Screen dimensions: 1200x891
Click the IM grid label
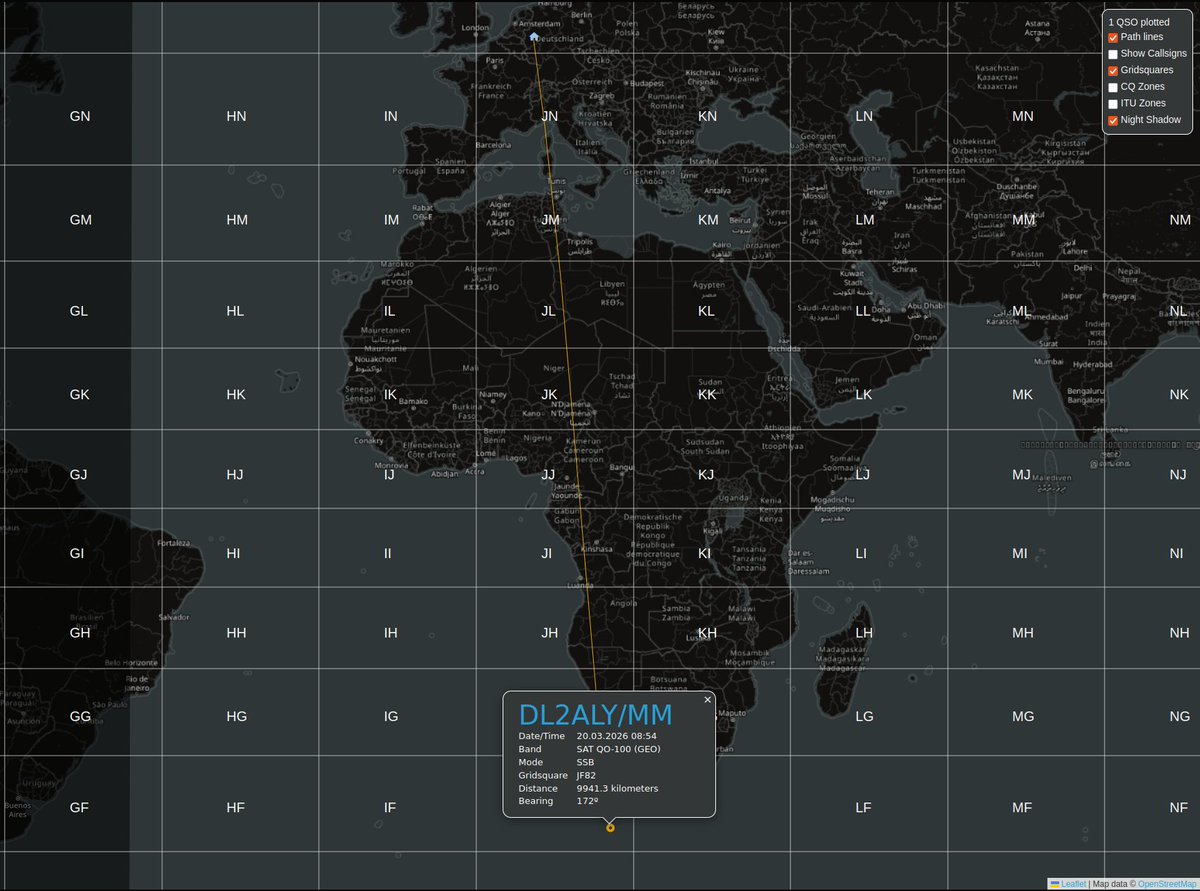pyautogui.click(x=391, y=220)
